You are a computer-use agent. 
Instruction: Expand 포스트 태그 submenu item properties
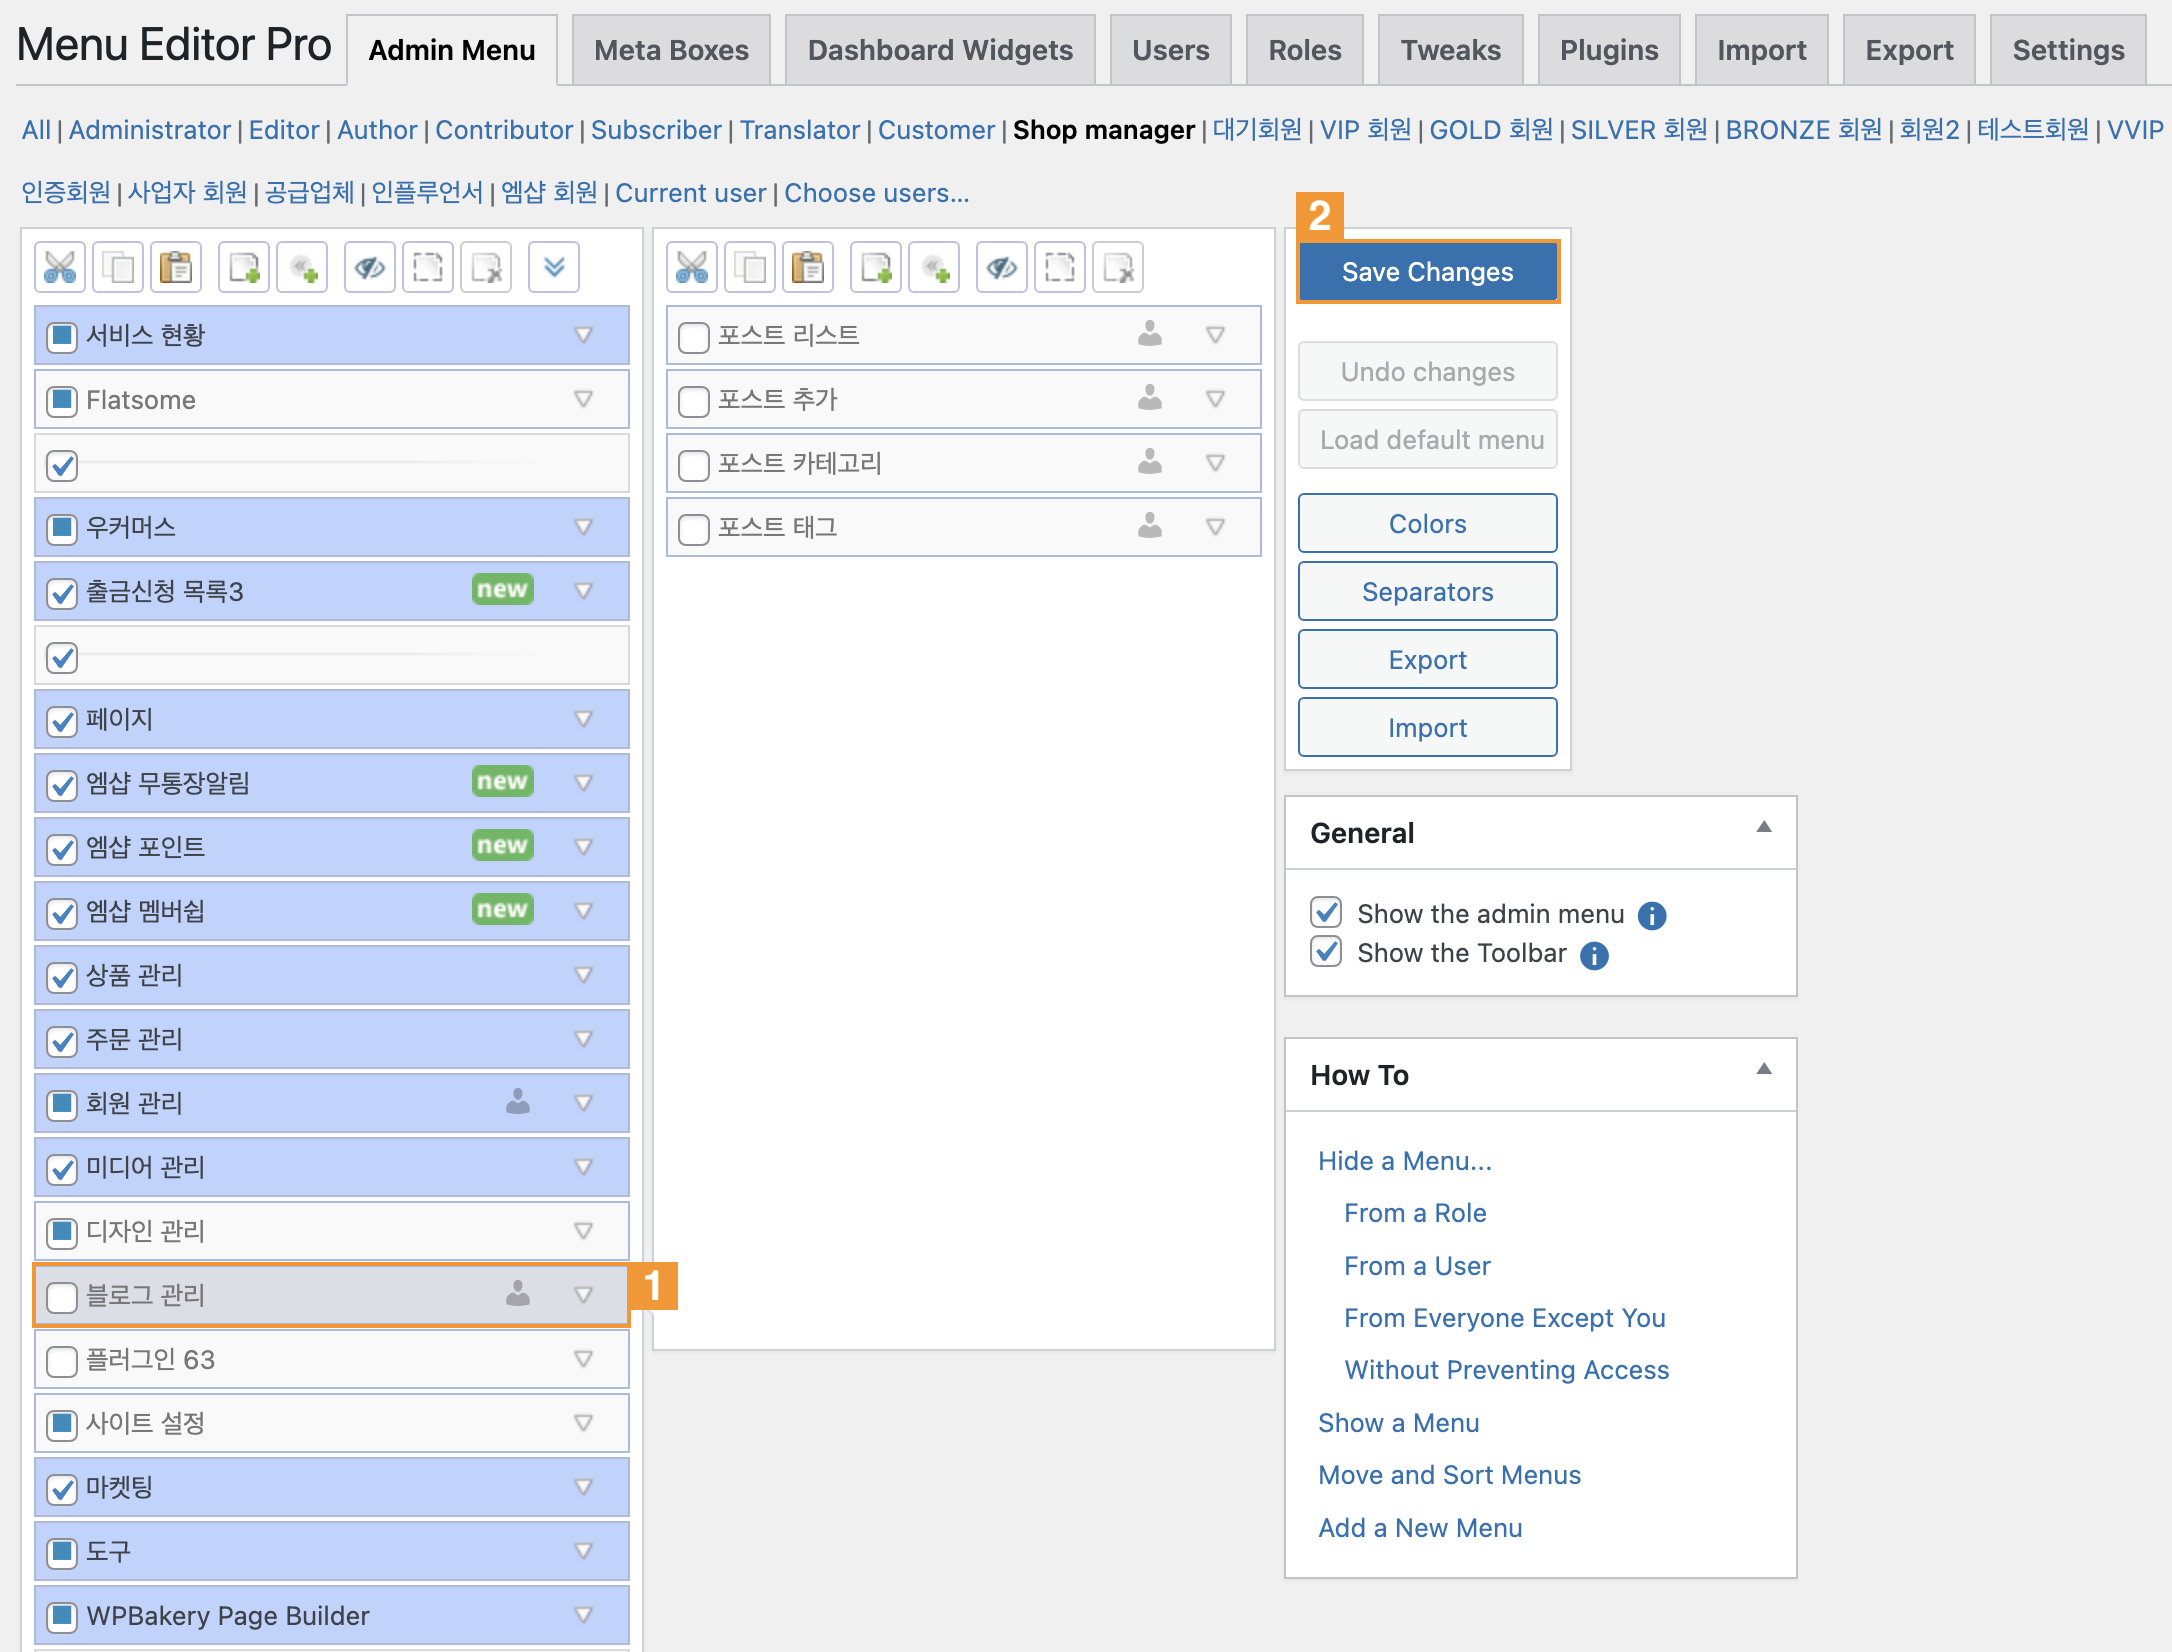tap(1215, 527)
